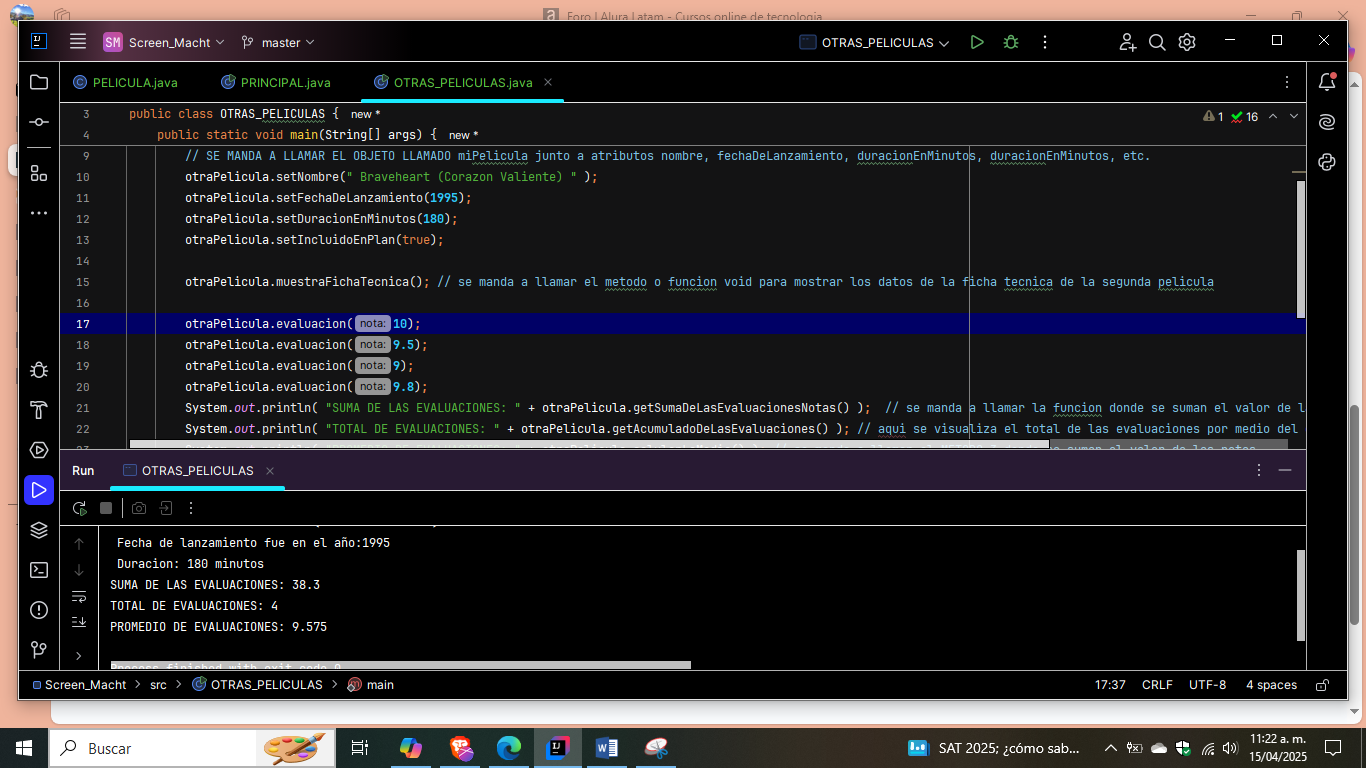
Task: Close OTRAS_PELICULAS Run panel tab
Action: (x=270, y=470)
